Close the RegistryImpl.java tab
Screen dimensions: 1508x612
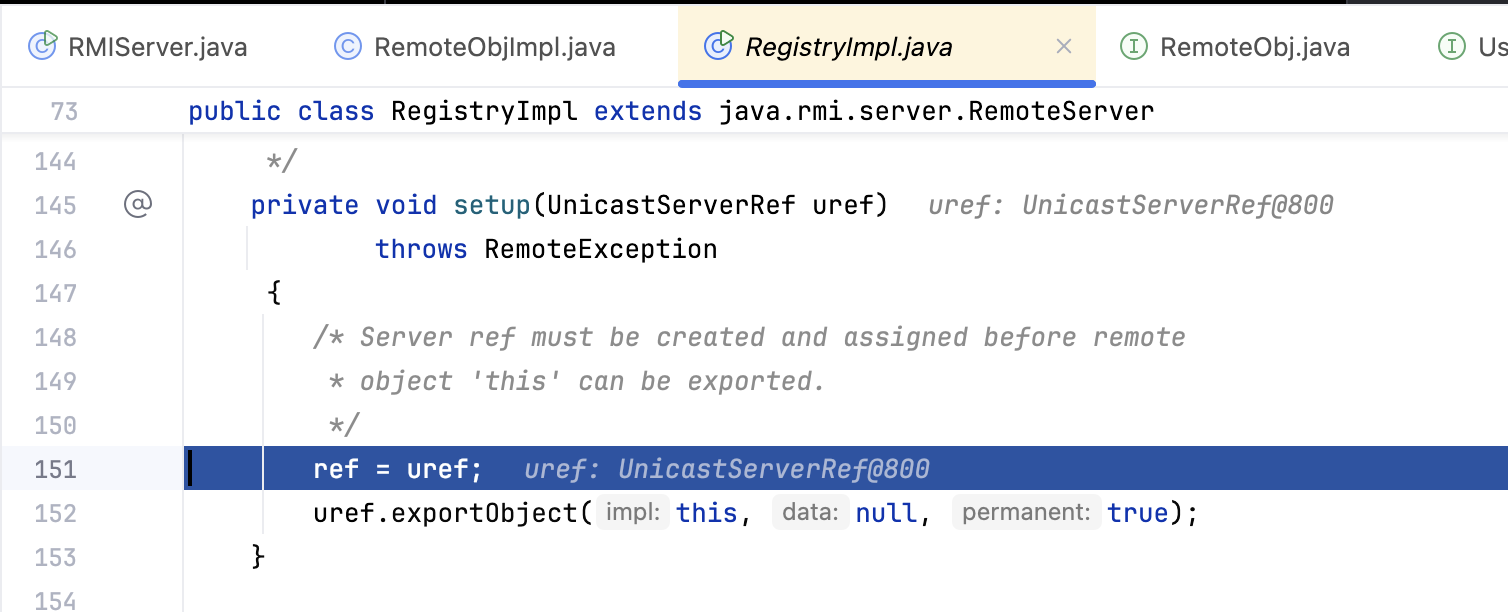pyautogui.click(x=1064, y=47)
